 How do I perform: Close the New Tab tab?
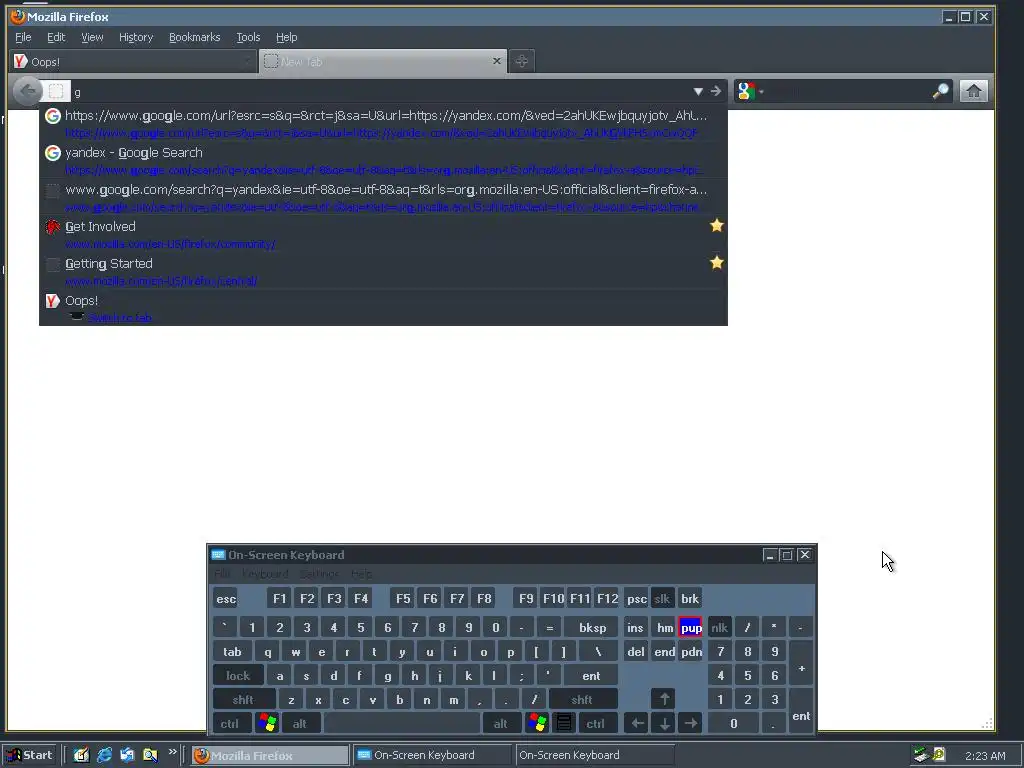496,61
